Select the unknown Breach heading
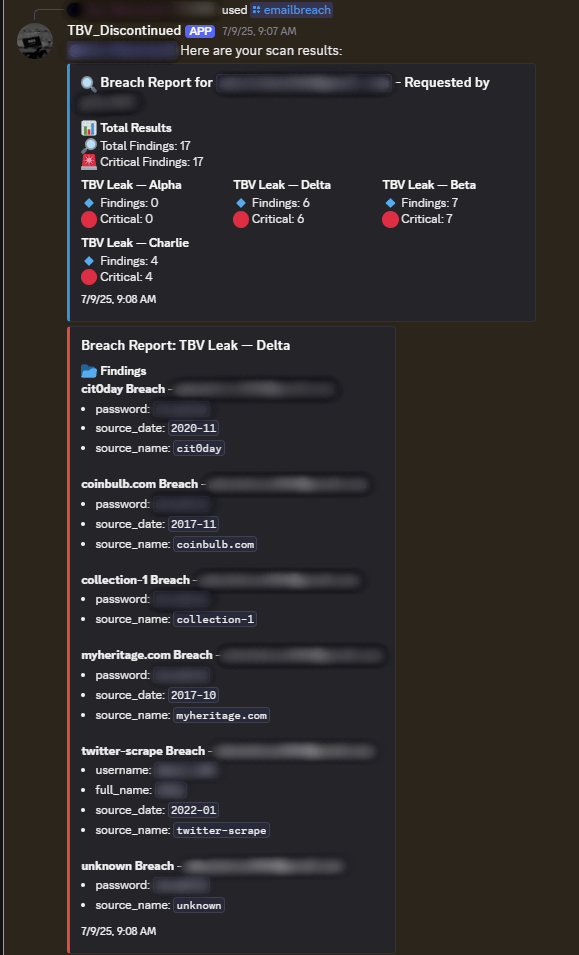The image size is (579, 955). point(128,865)
